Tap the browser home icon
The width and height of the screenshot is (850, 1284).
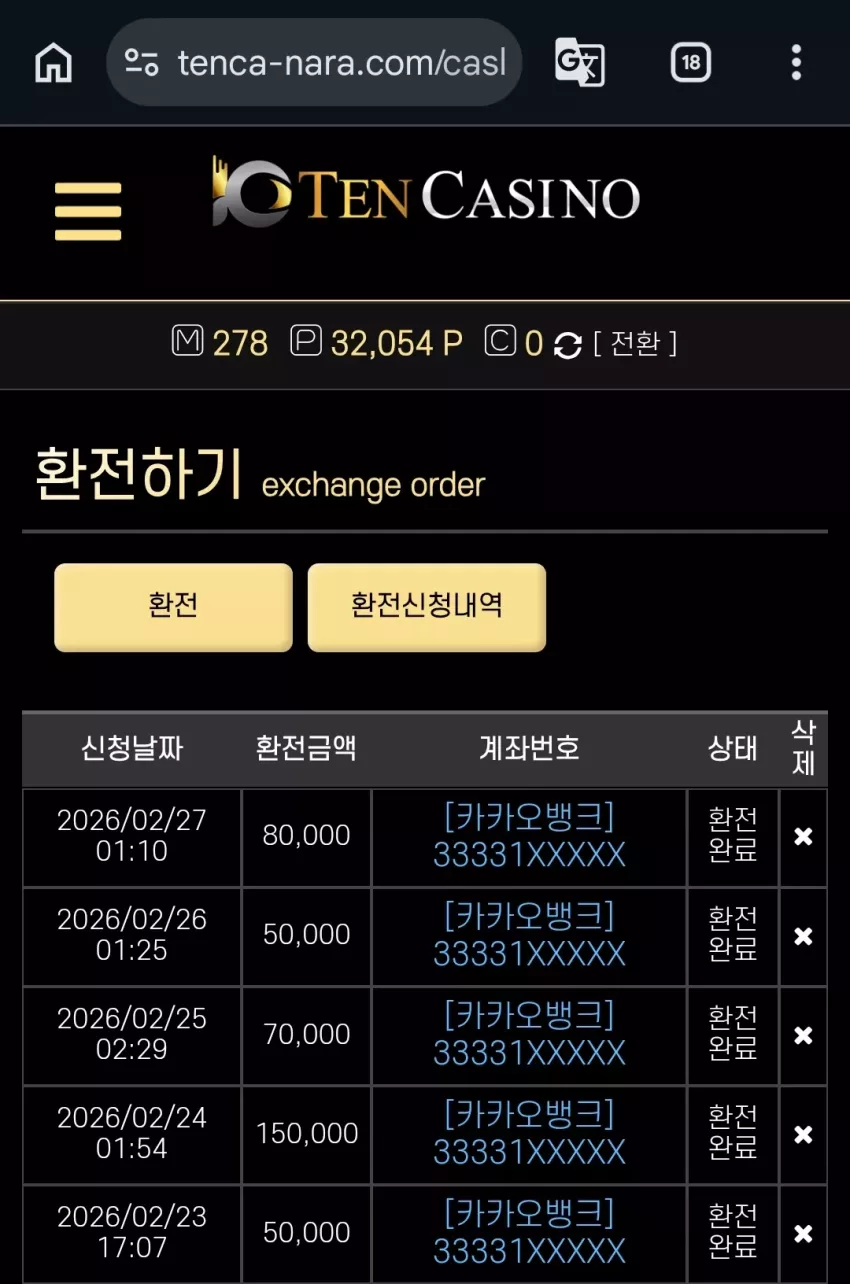[53, 63]
